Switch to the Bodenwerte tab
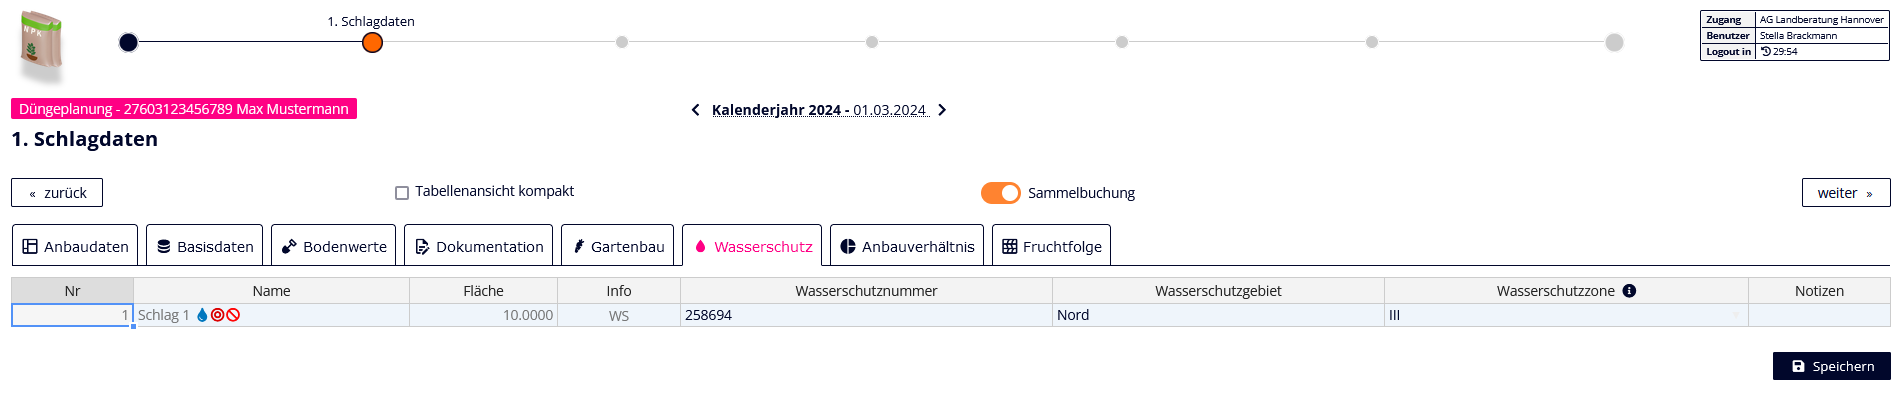The image size is (1900, 396). 333,246
